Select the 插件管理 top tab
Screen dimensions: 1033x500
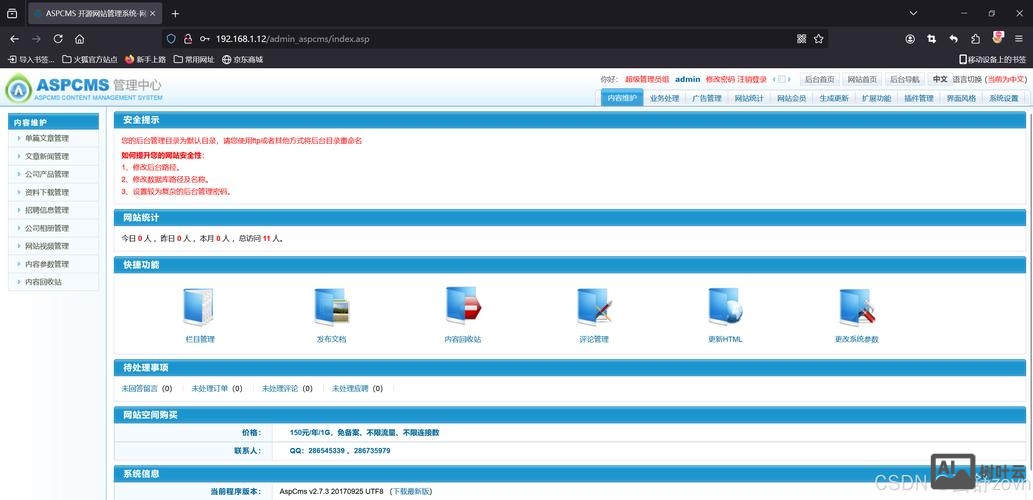click(919, 98)
